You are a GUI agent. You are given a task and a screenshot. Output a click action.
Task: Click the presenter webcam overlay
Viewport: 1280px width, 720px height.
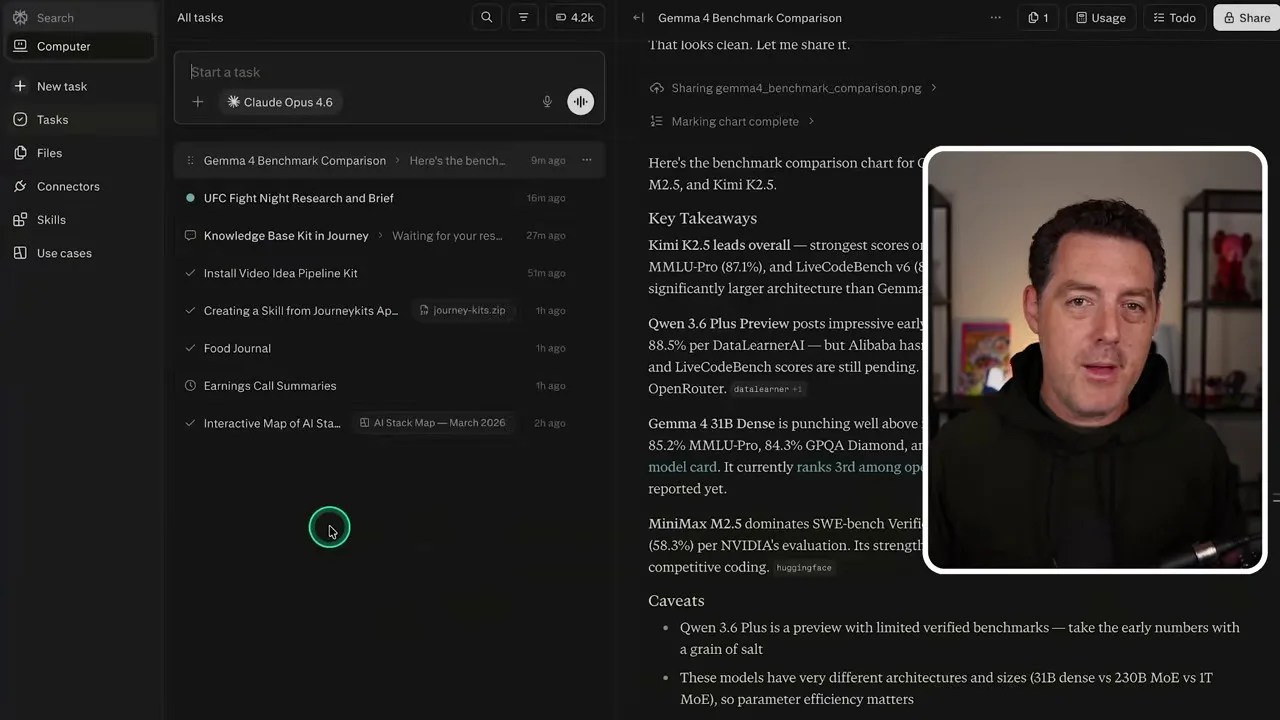(1095, 360)
